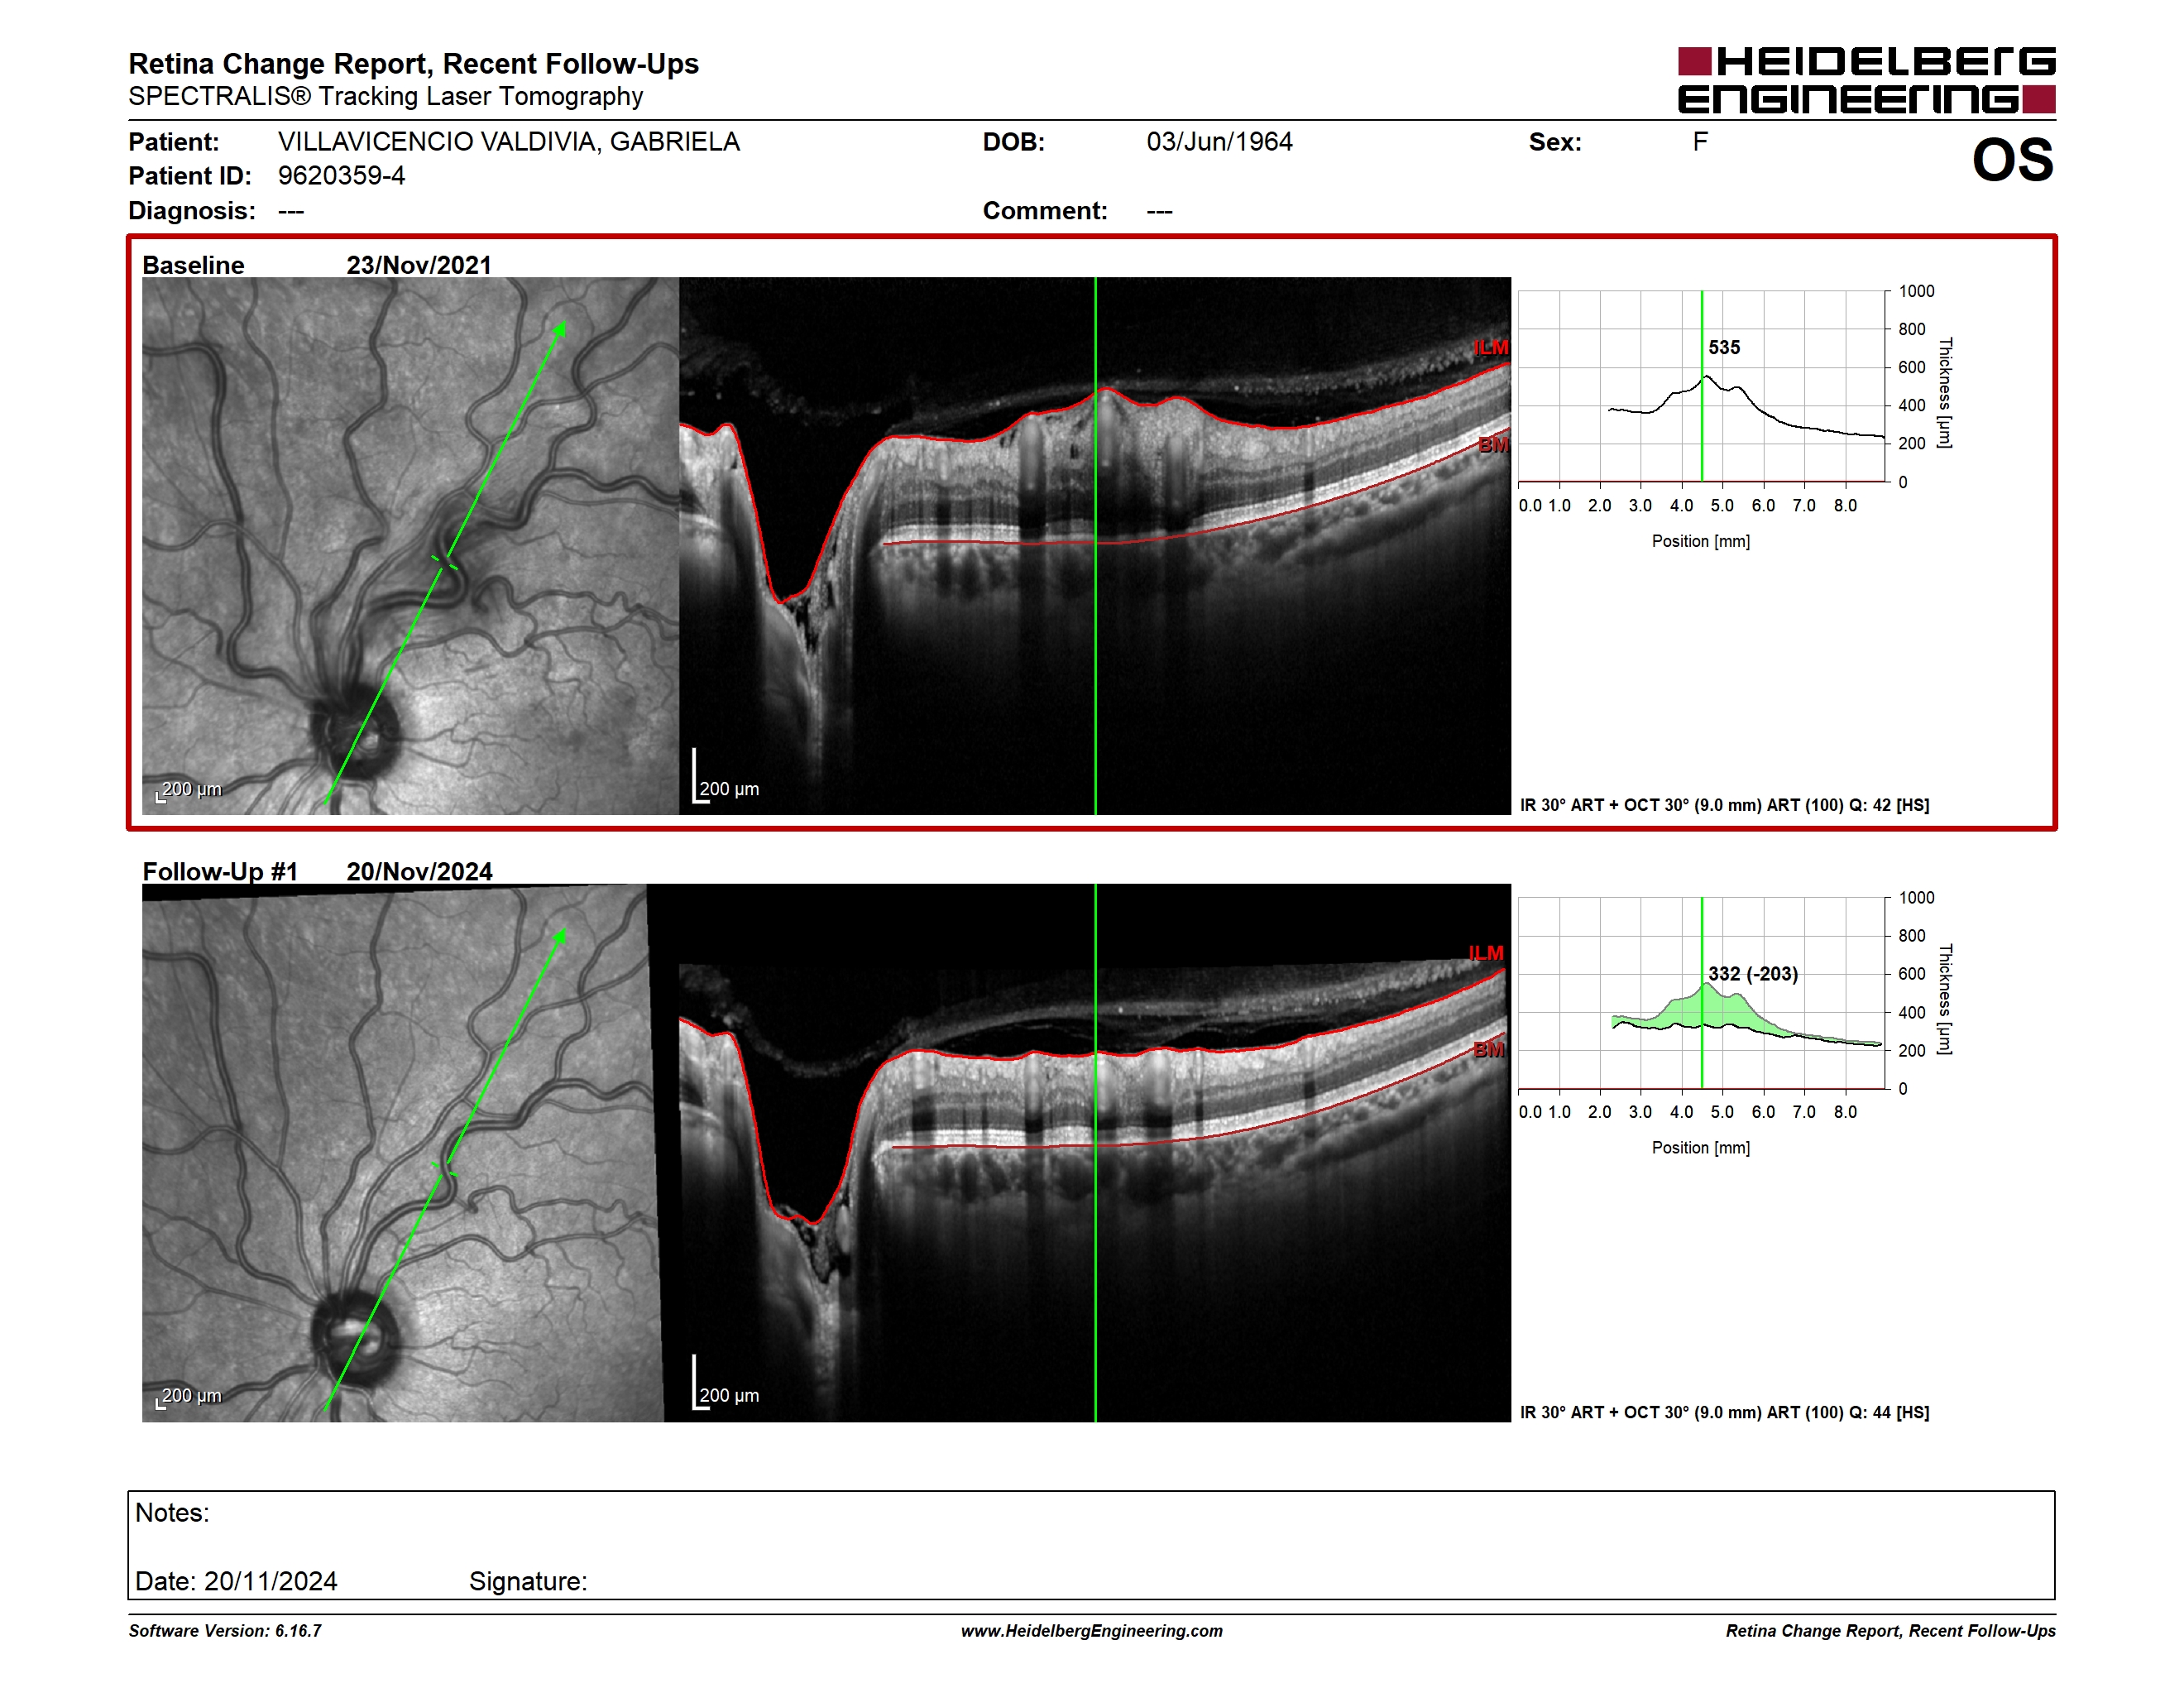Click the DOB value 03/Jun/1964

(x=1219, y=142)
